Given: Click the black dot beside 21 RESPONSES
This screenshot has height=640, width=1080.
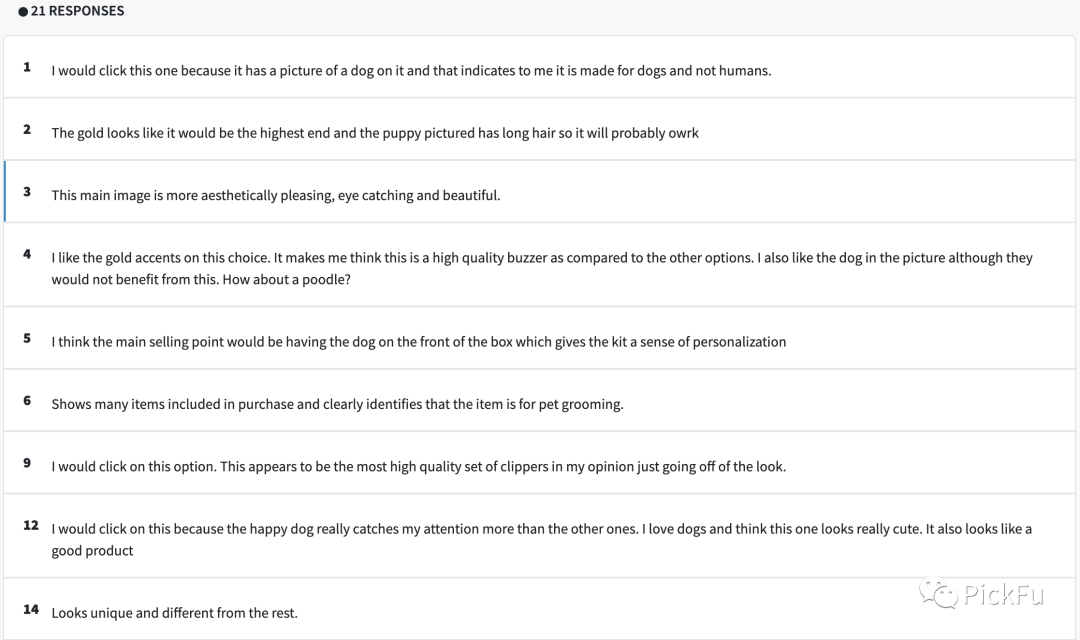Looking at the screenshot, I should pos(23,11).
